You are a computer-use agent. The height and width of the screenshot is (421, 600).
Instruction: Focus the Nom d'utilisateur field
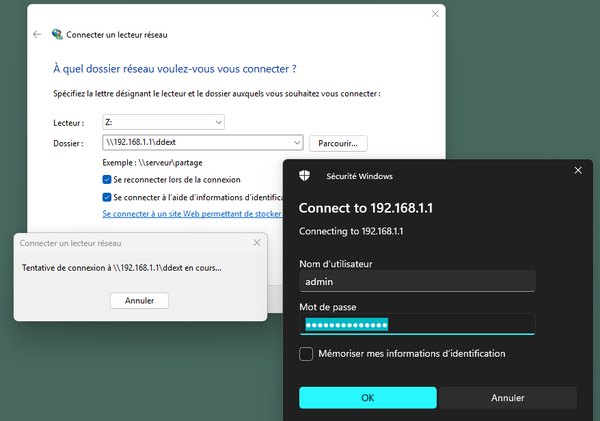click(417, 282)
